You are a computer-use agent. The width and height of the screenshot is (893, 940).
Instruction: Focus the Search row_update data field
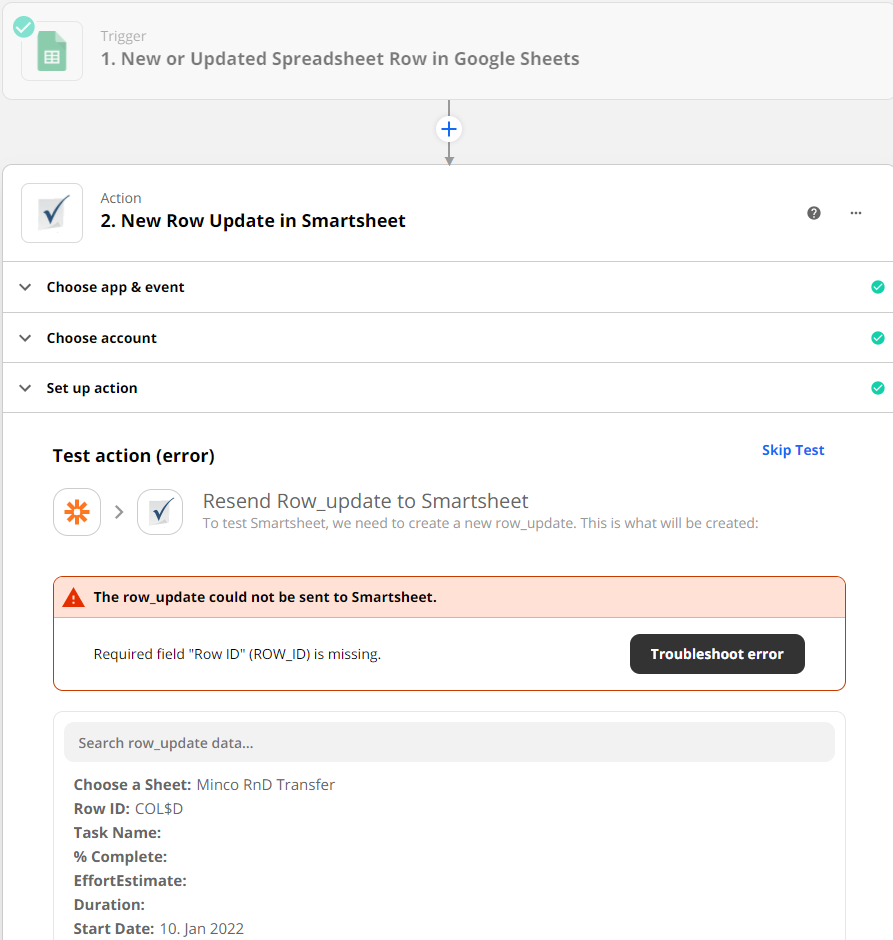pos(449,743)
